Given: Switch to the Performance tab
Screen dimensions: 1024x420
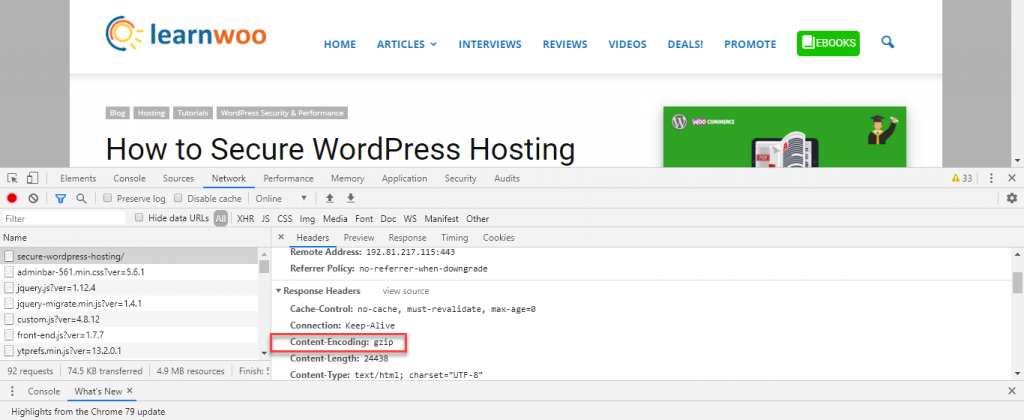Looking at the screenshot, I should 288,178.
